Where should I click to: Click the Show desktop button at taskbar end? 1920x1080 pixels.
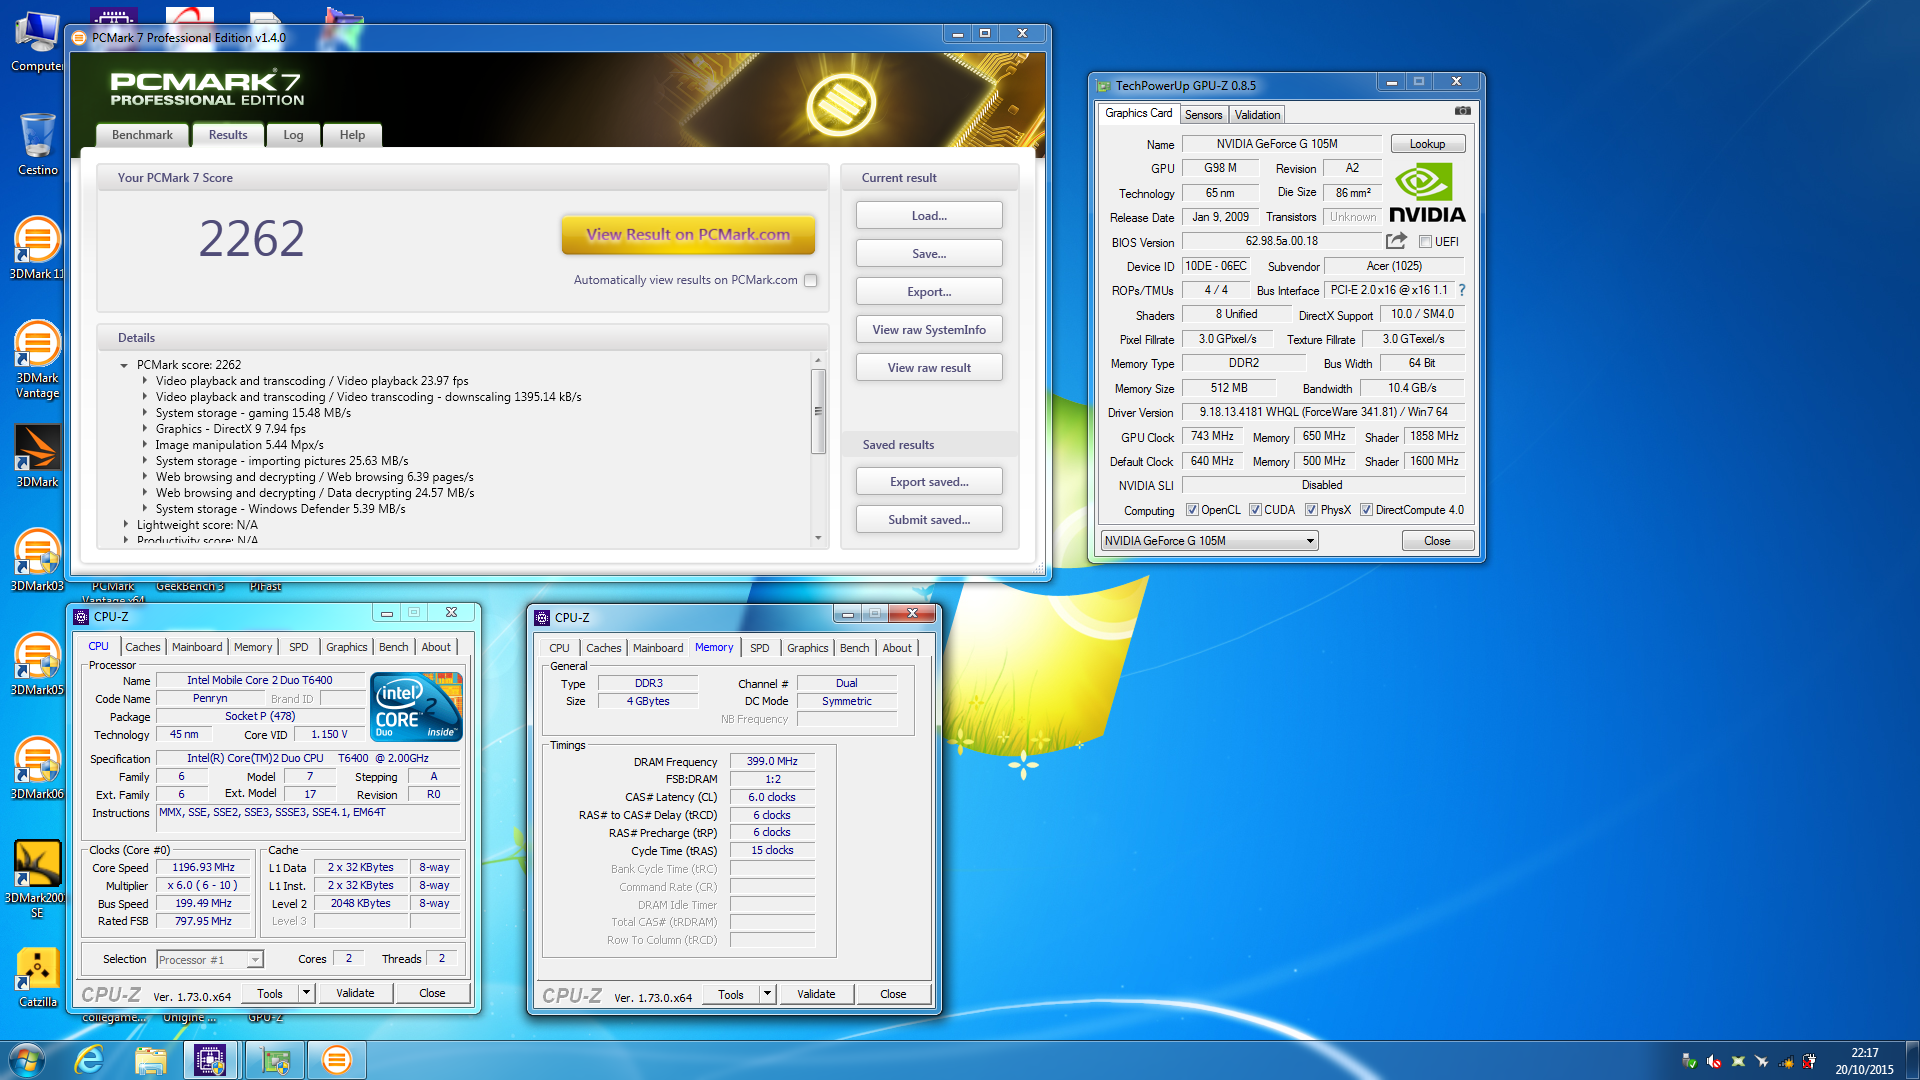(1912, 1060)
